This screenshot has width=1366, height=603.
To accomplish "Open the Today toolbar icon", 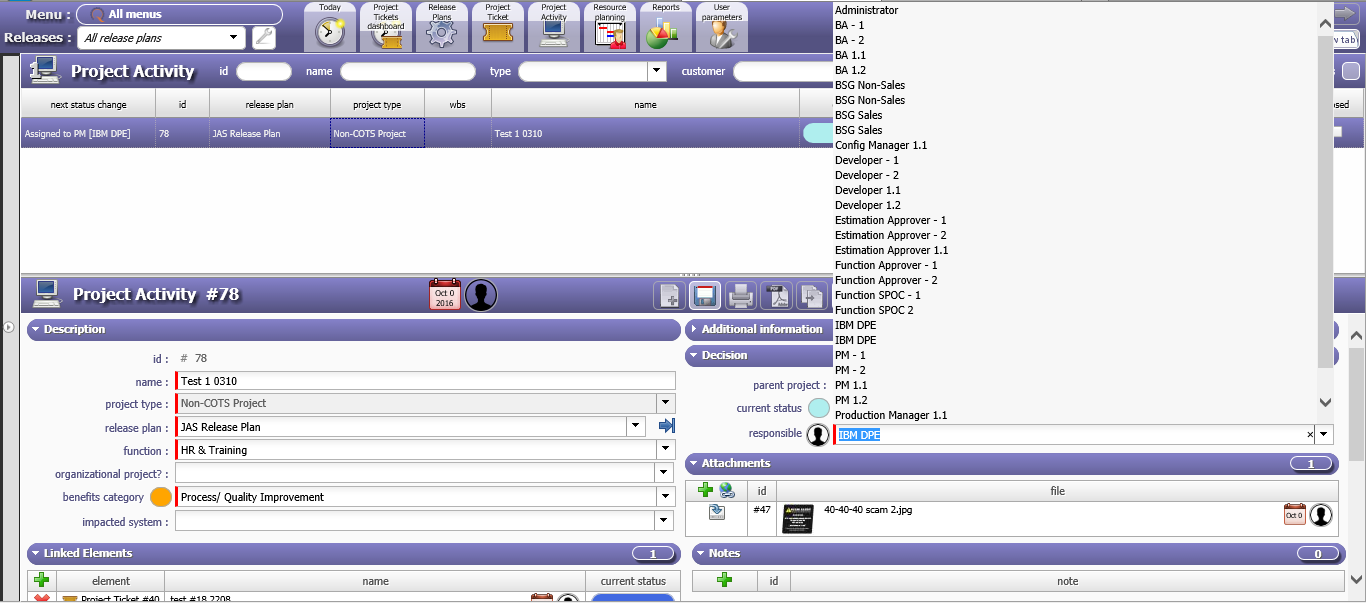I will coord(330,27).
